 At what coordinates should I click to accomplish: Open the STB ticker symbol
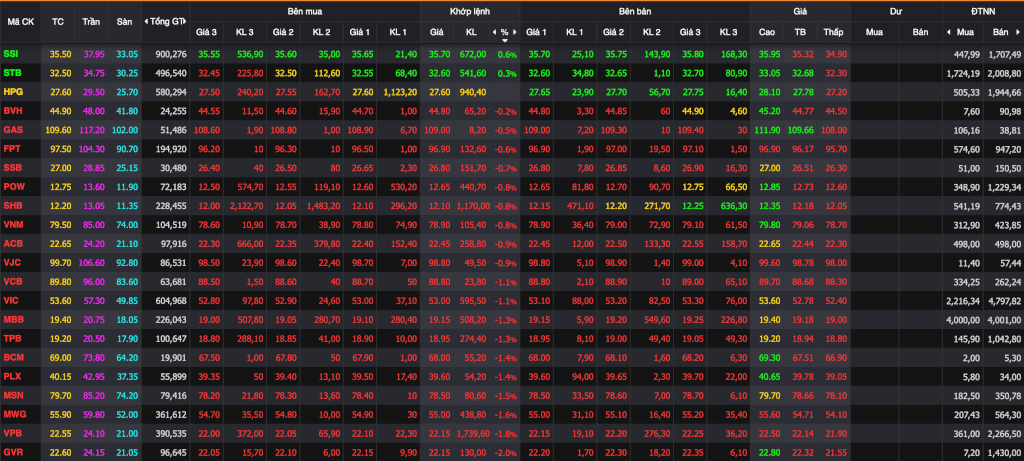[10, 73]
